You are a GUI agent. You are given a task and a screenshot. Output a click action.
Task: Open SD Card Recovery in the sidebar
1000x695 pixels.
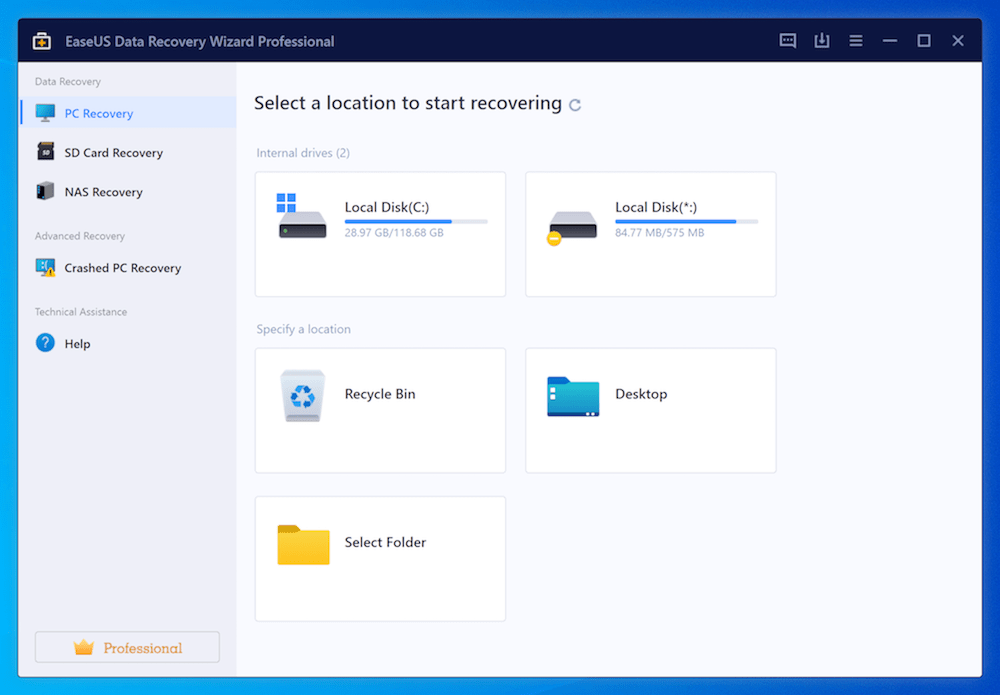point(113,153)
